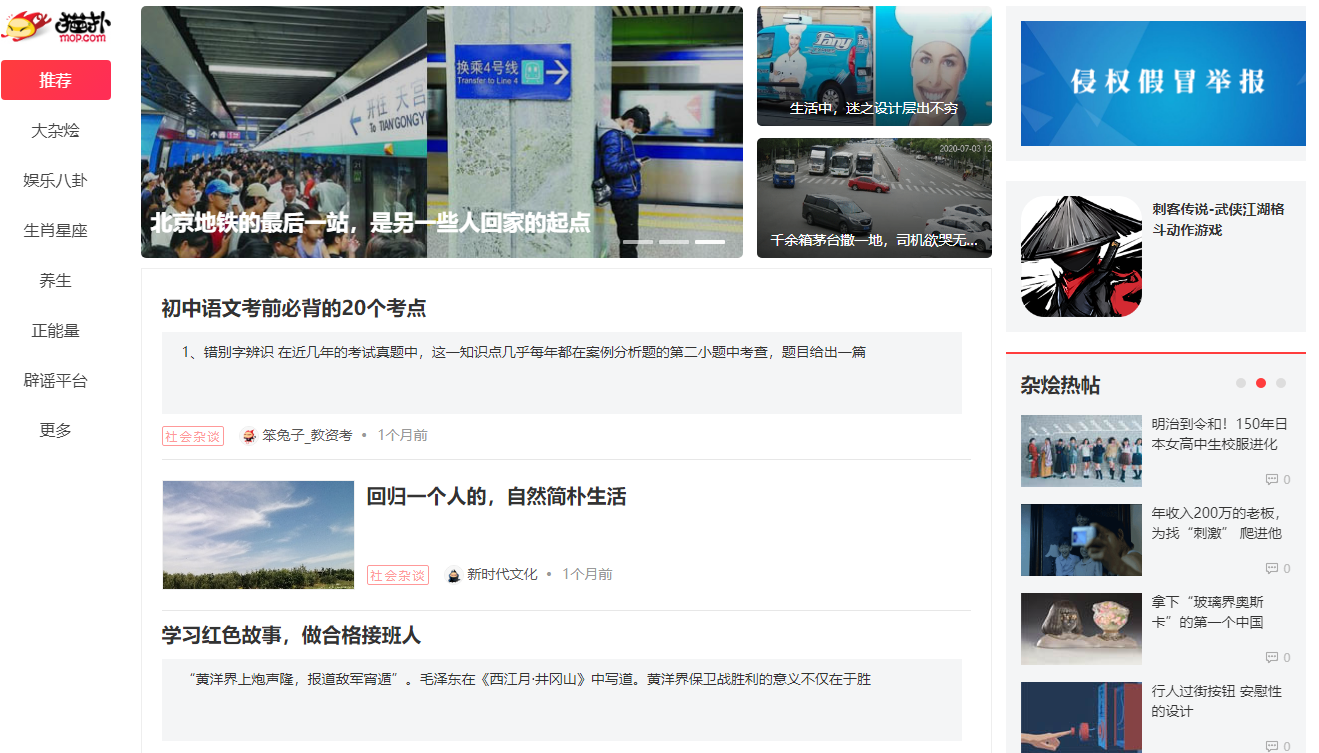1319x753 pixels.
Task: Click the 刺客传说 game app icon
Action: coord(1081,256)
